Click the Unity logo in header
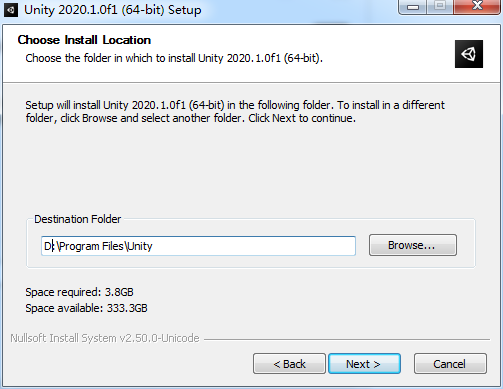 469,54
